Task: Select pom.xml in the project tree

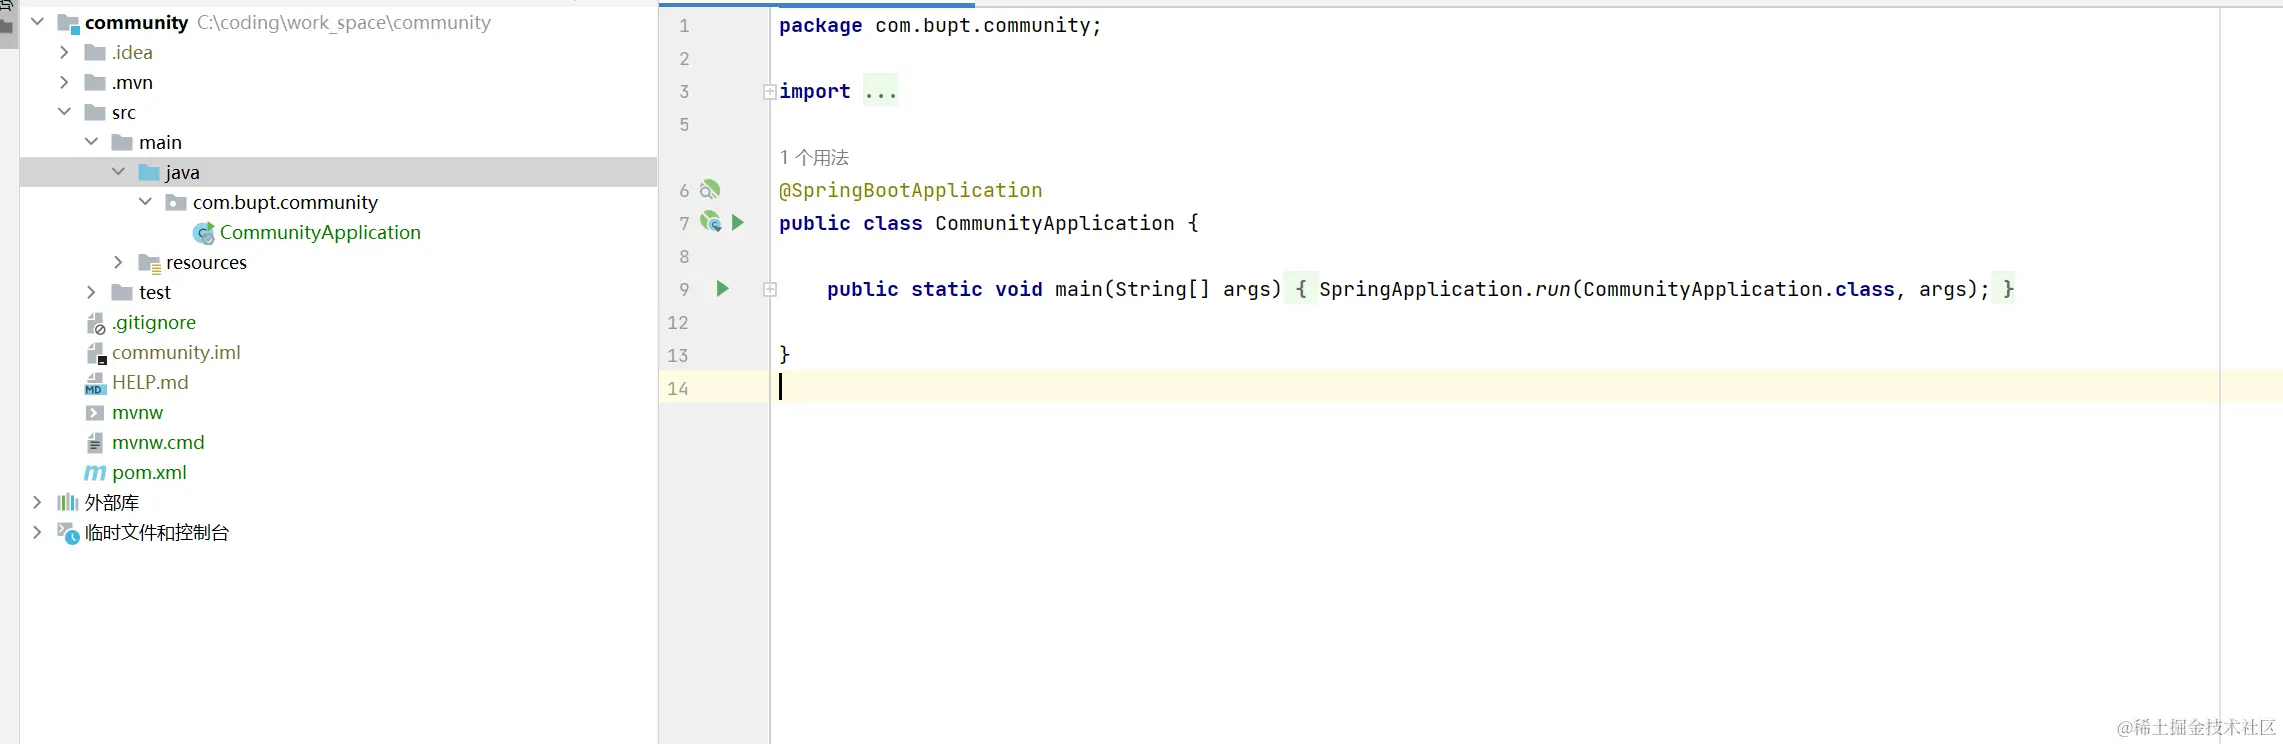Action: (x=149, y=472)
